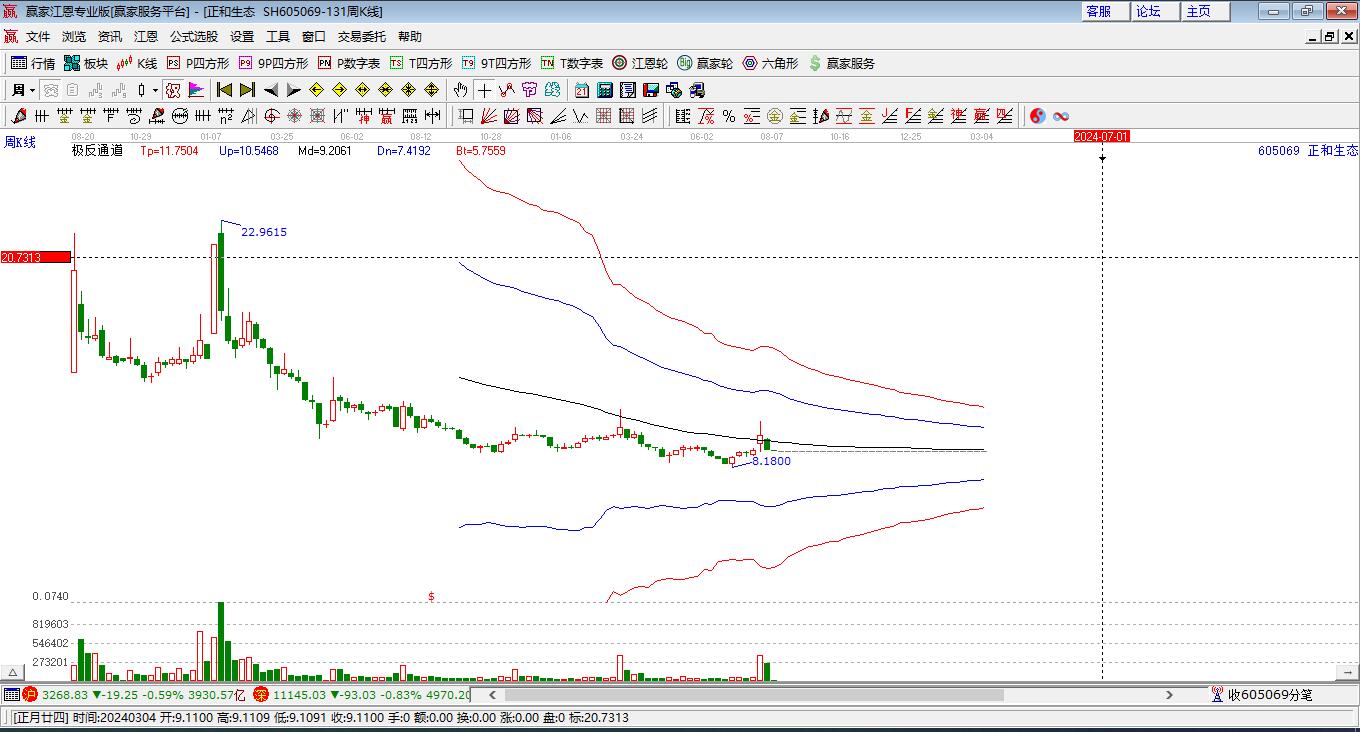Select the 2024-07-01 date marker
Image resolution: width=1360 pixels, height=732 pixels.
1102,136
